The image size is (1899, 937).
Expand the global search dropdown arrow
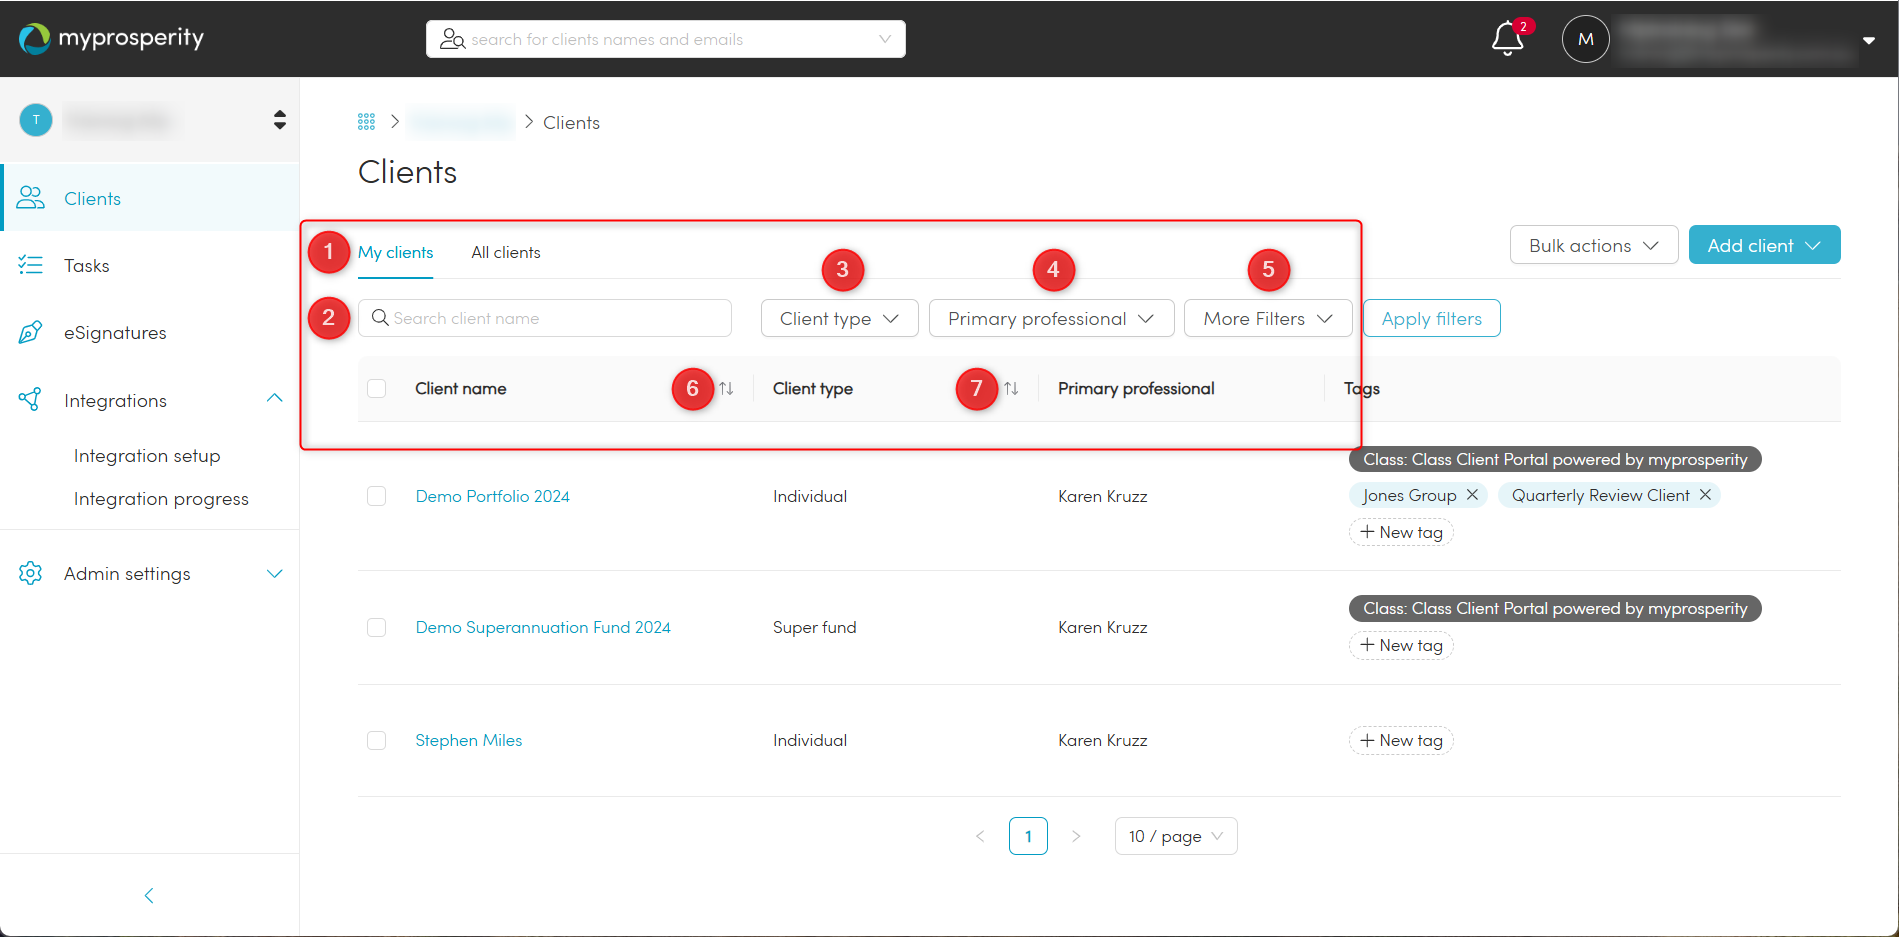[x=885, y=39]
